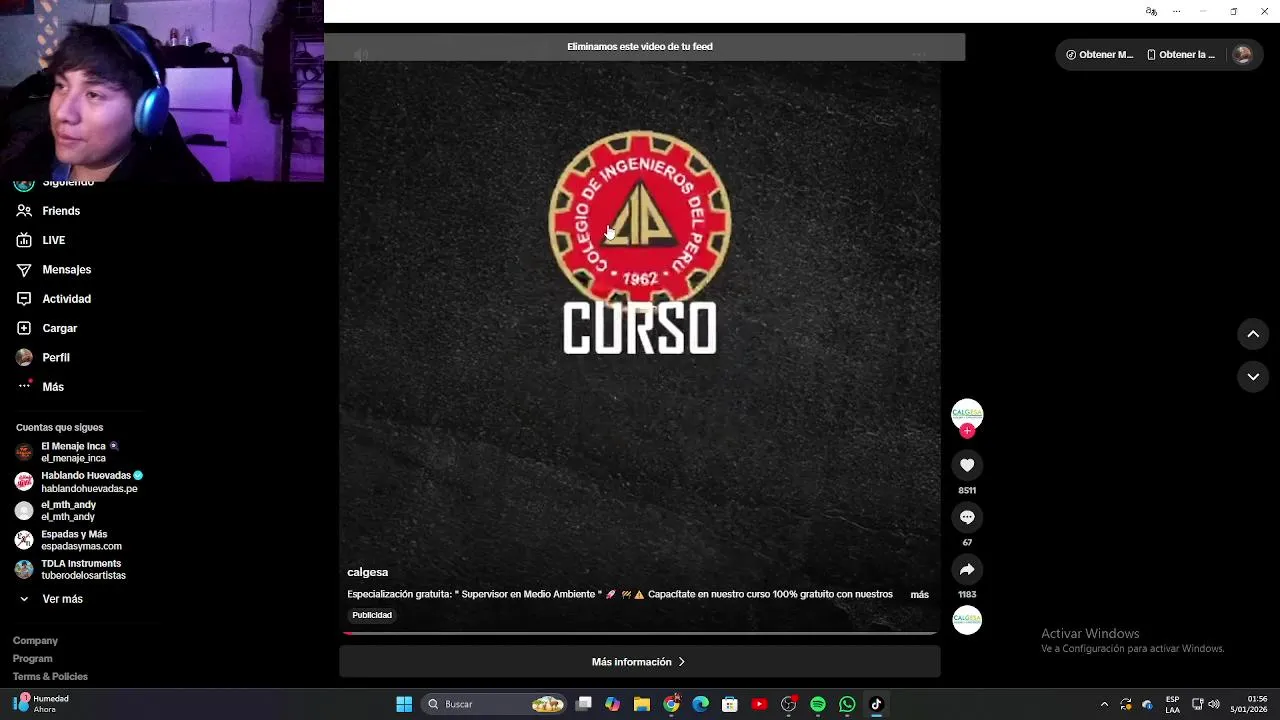Open the volume speaker tray icon
Viewport: 1280px width, 720px height.
click(1214, 704)
